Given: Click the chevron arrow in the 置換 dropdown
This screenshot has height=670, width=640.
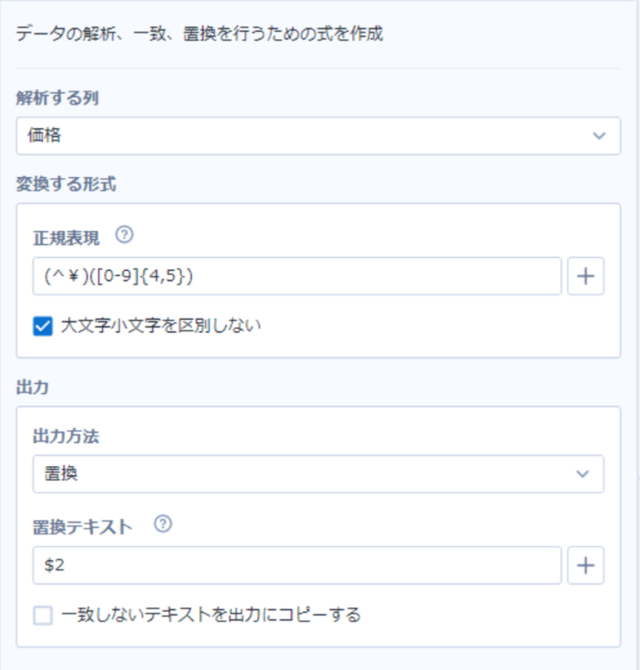Looking at the screenshot, I should (x=582, y=474).
